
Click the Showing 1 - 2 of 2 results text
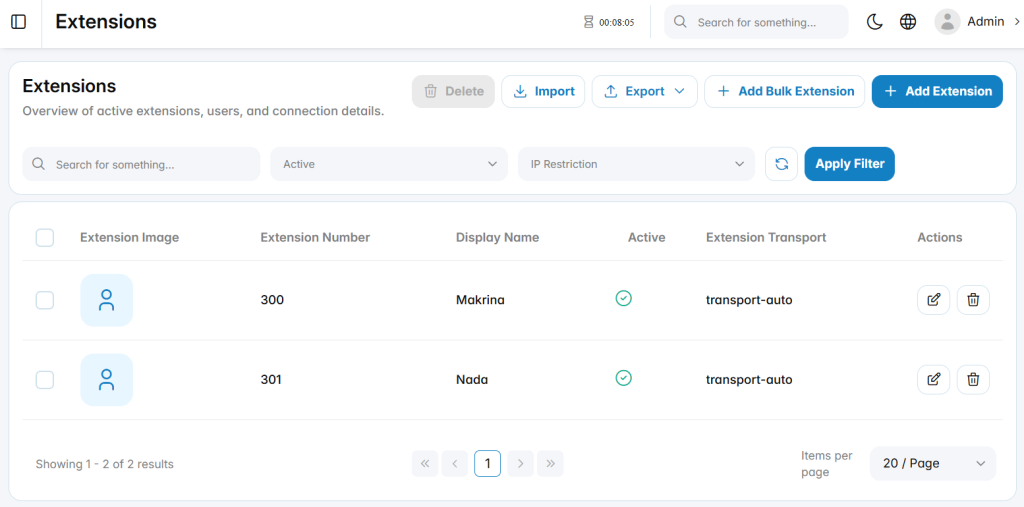[104, 465]
